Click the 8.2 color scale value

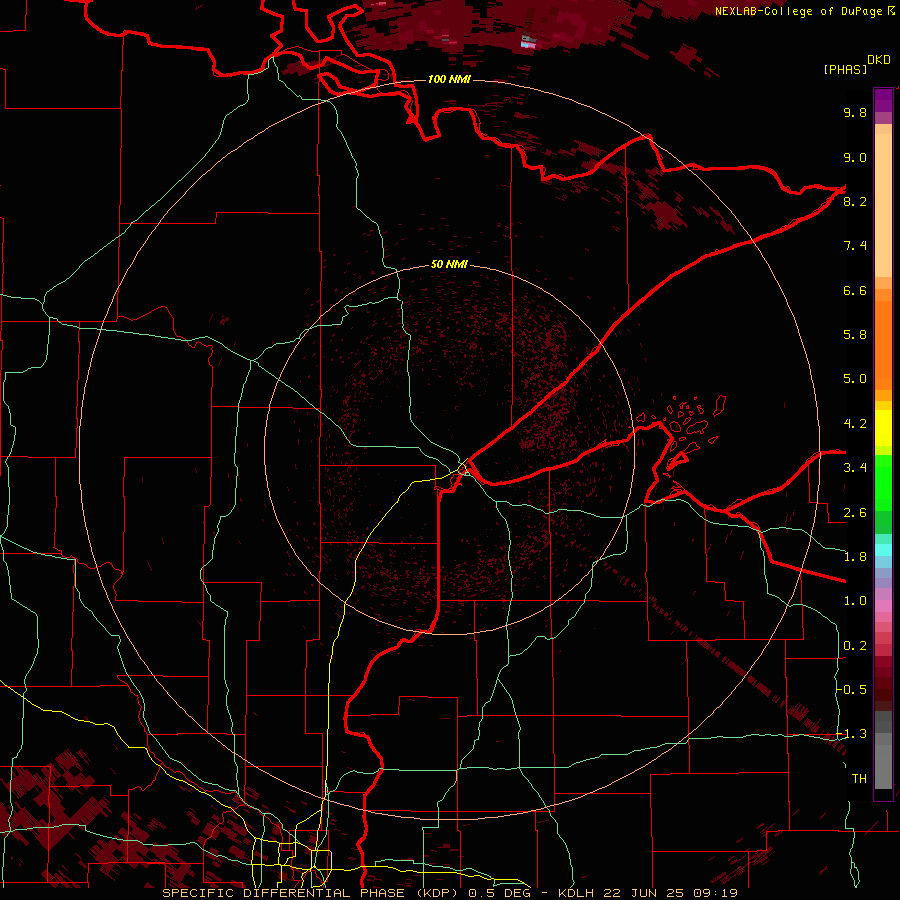pyautogui.click(x=855, y=201)
